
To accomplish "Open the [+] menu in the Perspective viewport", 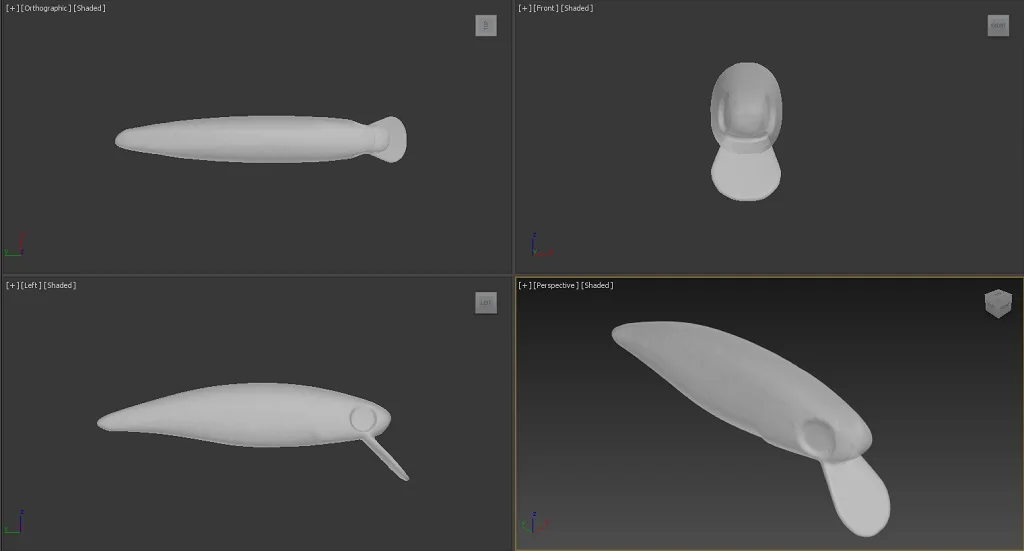I will pyautogui.click(x=524, y=286).
